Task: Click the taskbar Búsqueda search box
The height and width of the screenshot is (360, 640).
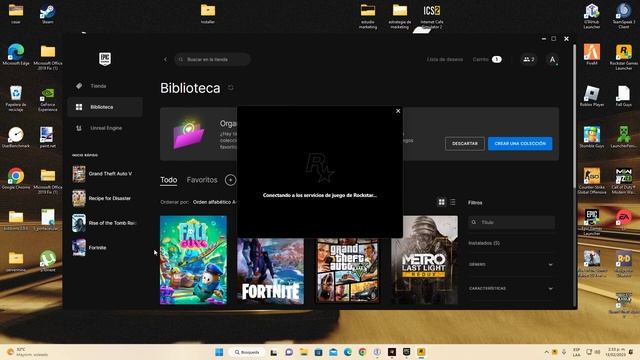Action: (247, 352)
